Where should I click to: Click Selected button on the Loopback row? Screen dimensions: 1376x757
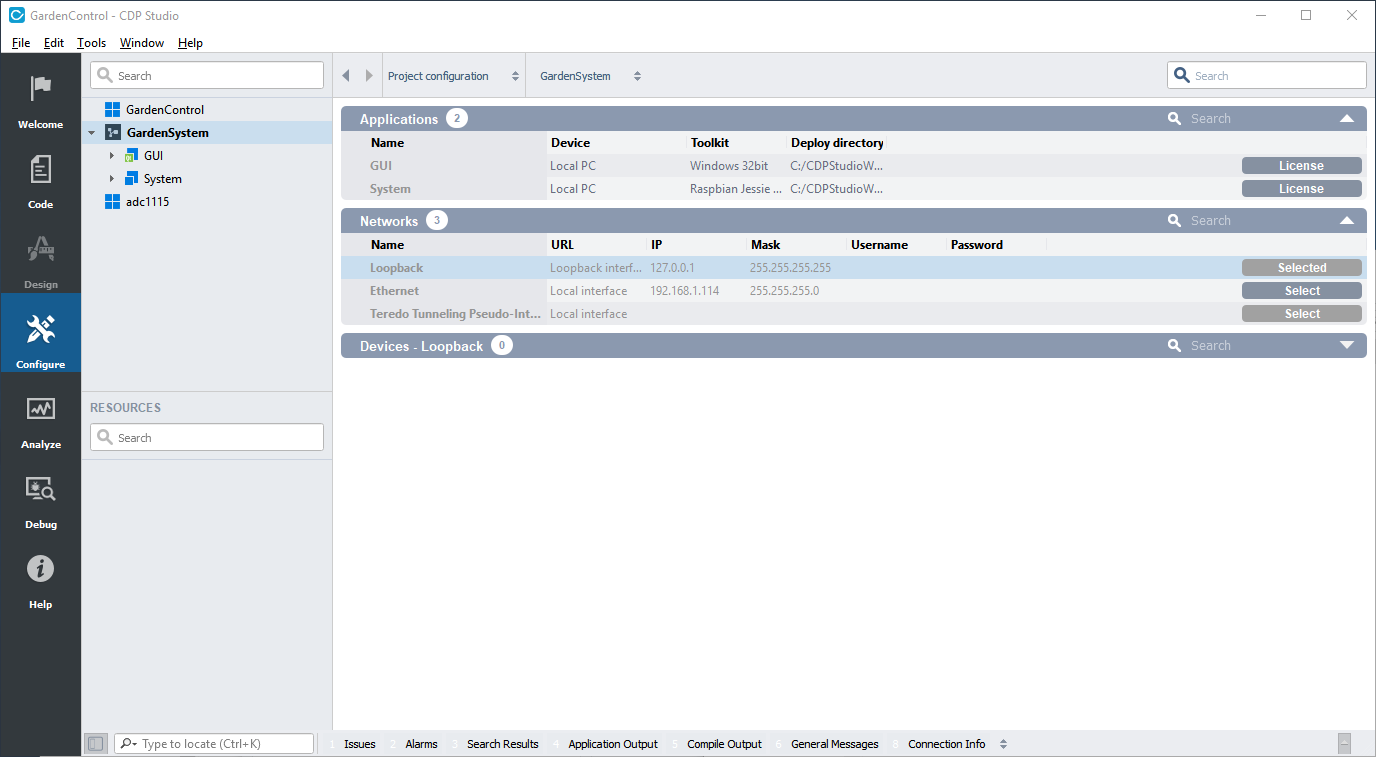coord(1301,268)
